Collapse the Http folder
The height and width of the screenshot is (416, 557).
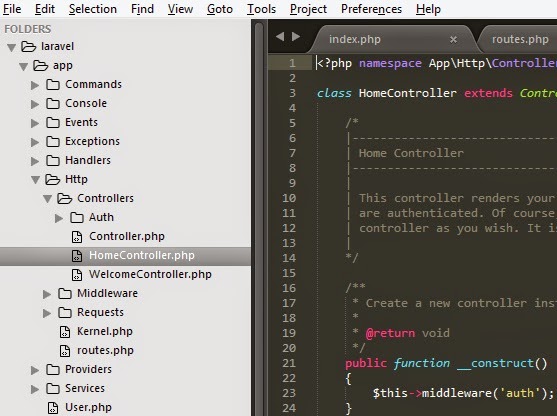pyautogui.click(x=36, y=180)
